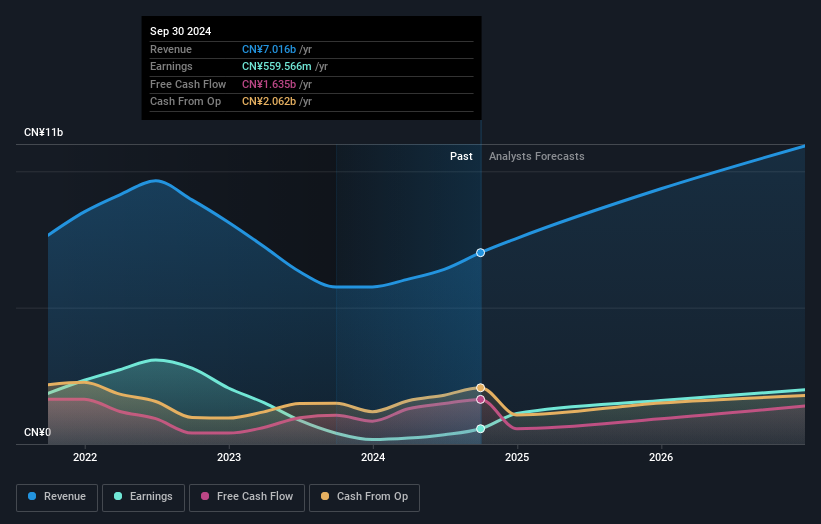This screenshot has width=821, height=524.
Task: Click the 2026 x-axis label
Action: point(661,457)
